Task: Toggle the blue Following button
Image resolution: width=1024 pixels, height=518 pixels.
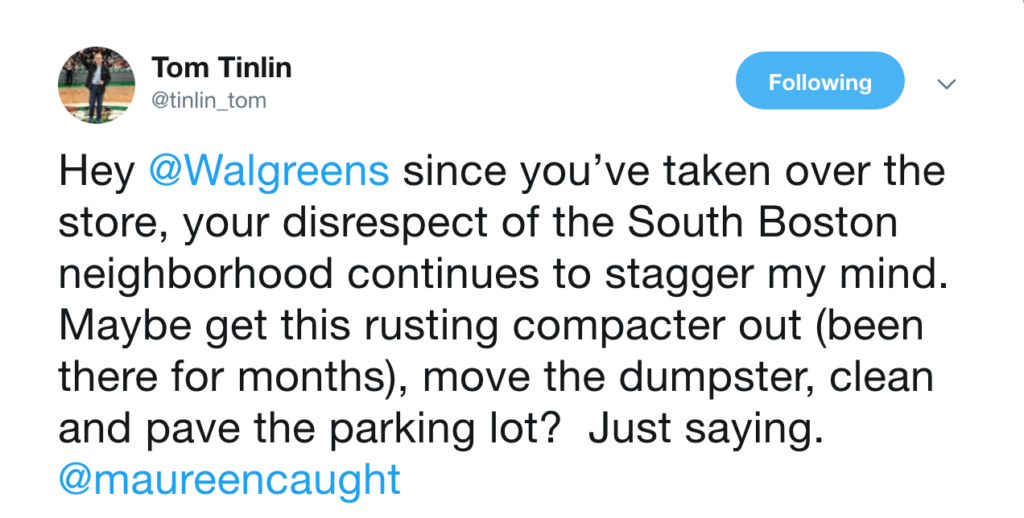Action: [x=820, y=81]
